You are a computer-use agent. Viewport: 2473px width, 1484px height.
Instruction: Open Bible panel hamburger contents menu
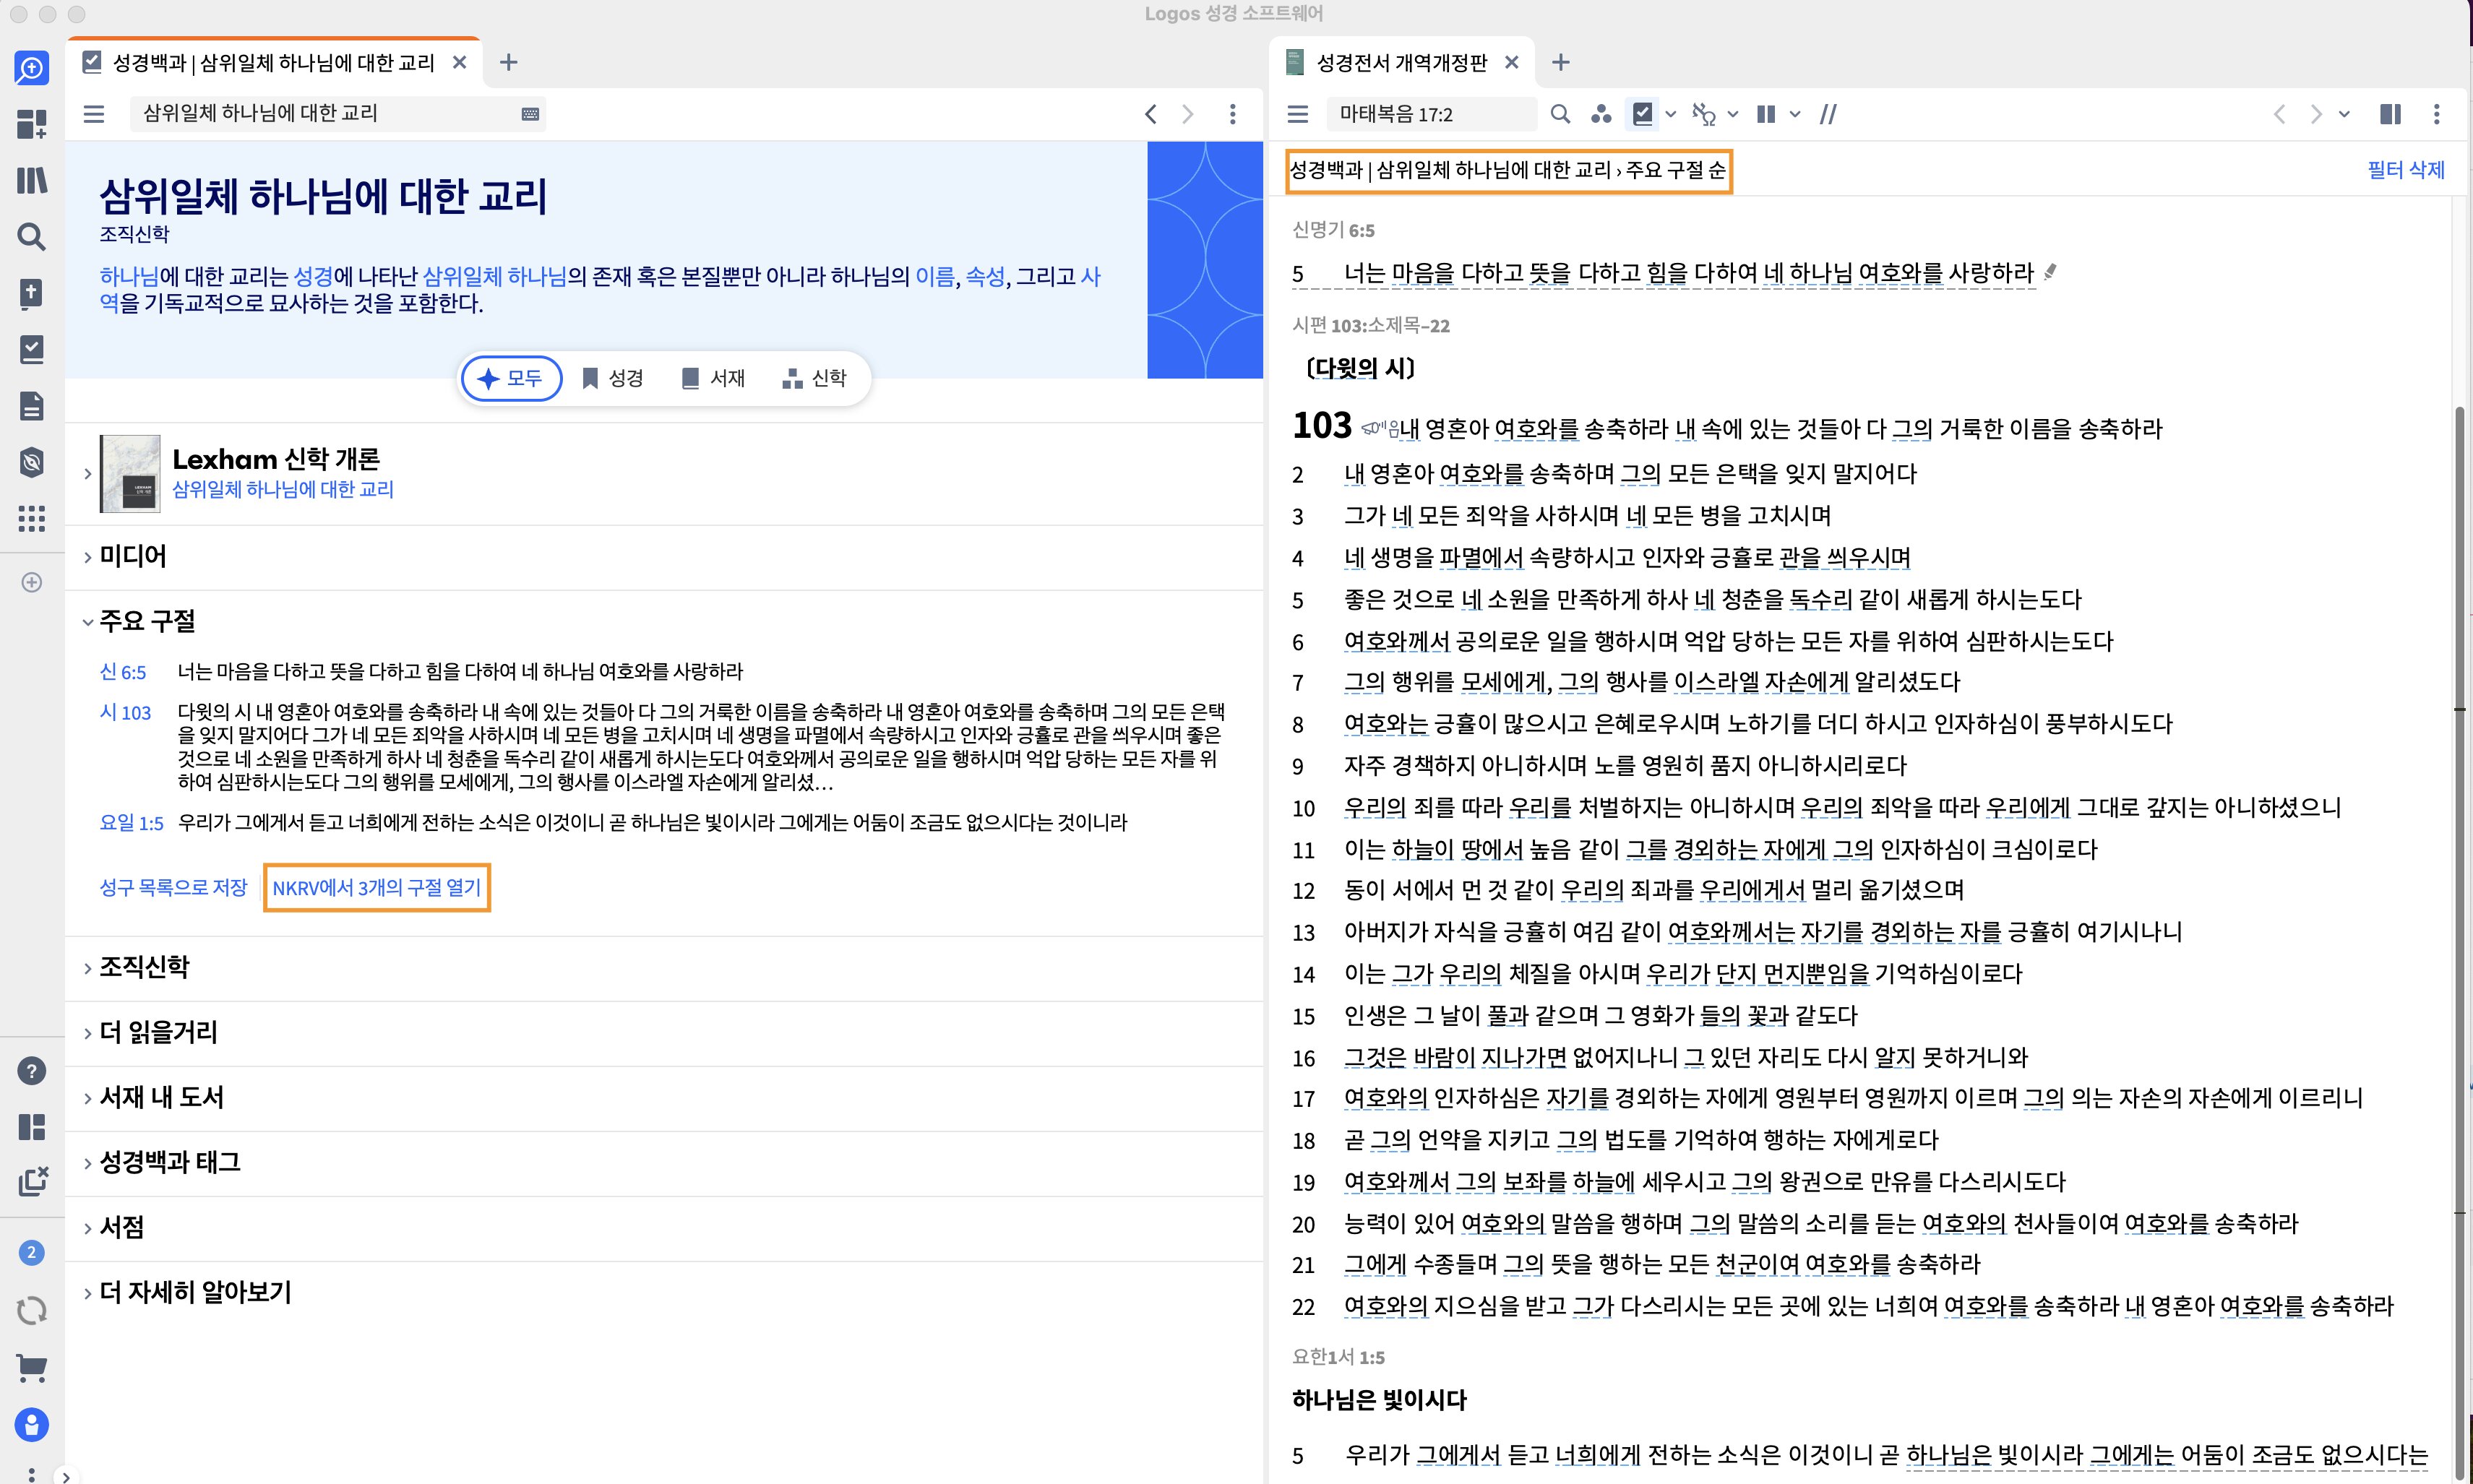(1298, 114)
